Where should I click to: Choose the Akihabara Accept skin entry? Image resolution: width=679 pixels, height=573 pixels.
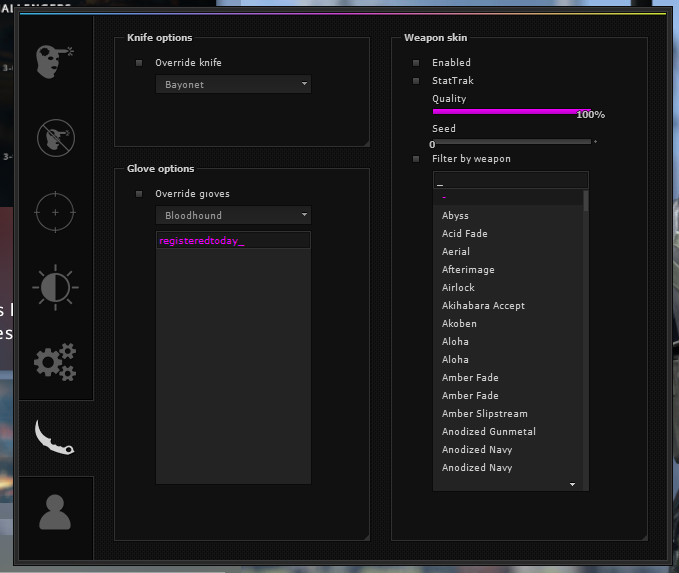tap(483, 306)
